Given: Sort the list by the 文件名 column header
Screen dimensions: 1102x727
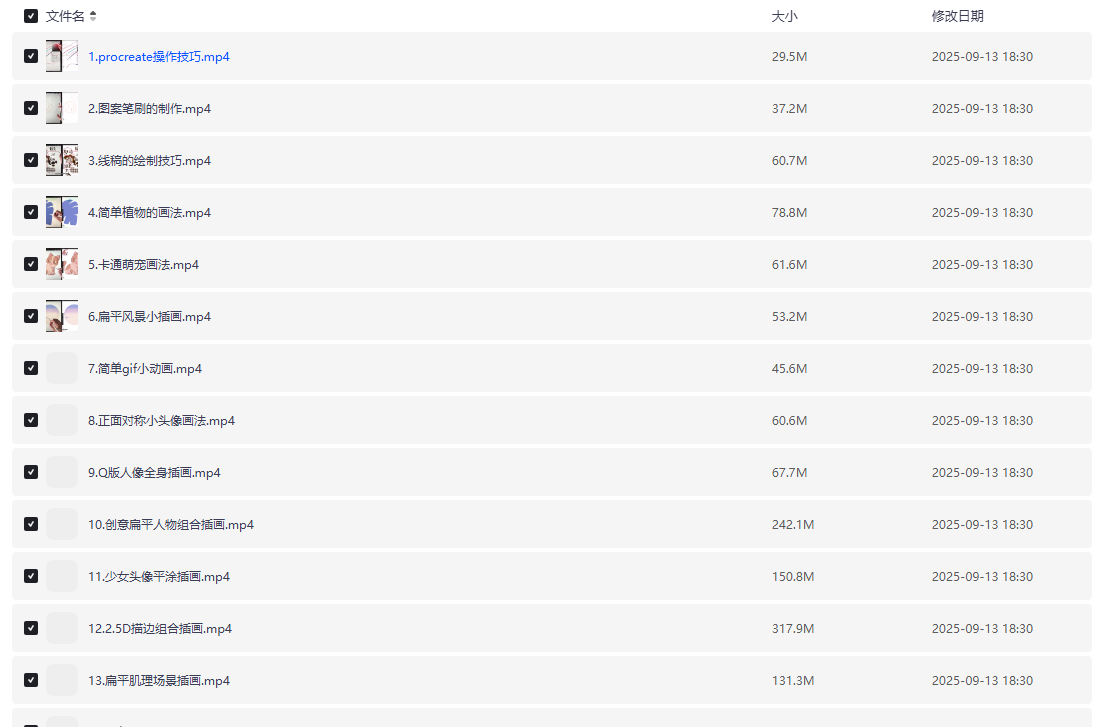Looking at the screenshot, I should (65, 16).
